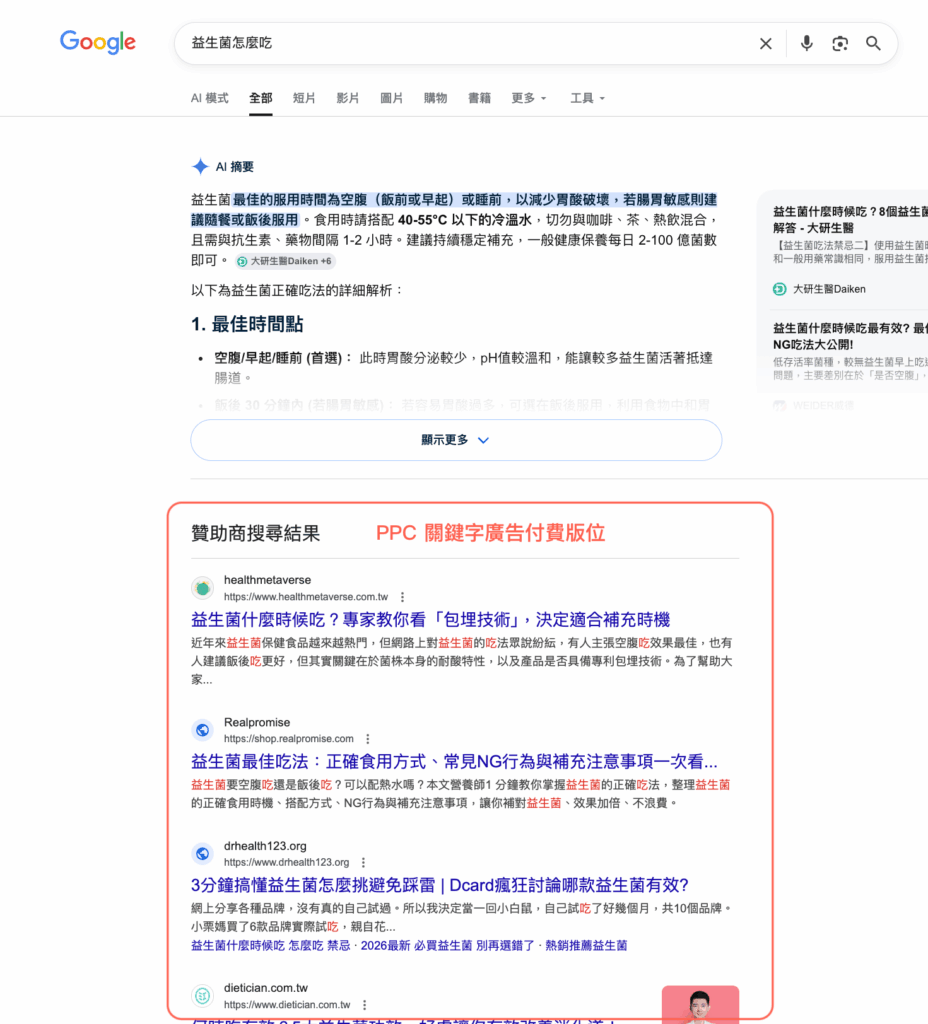The image size is (928, 1024).
Task: Click the 以下為益生菌正確吃法的詳細解析 text
Action: (x=296, y=290)
